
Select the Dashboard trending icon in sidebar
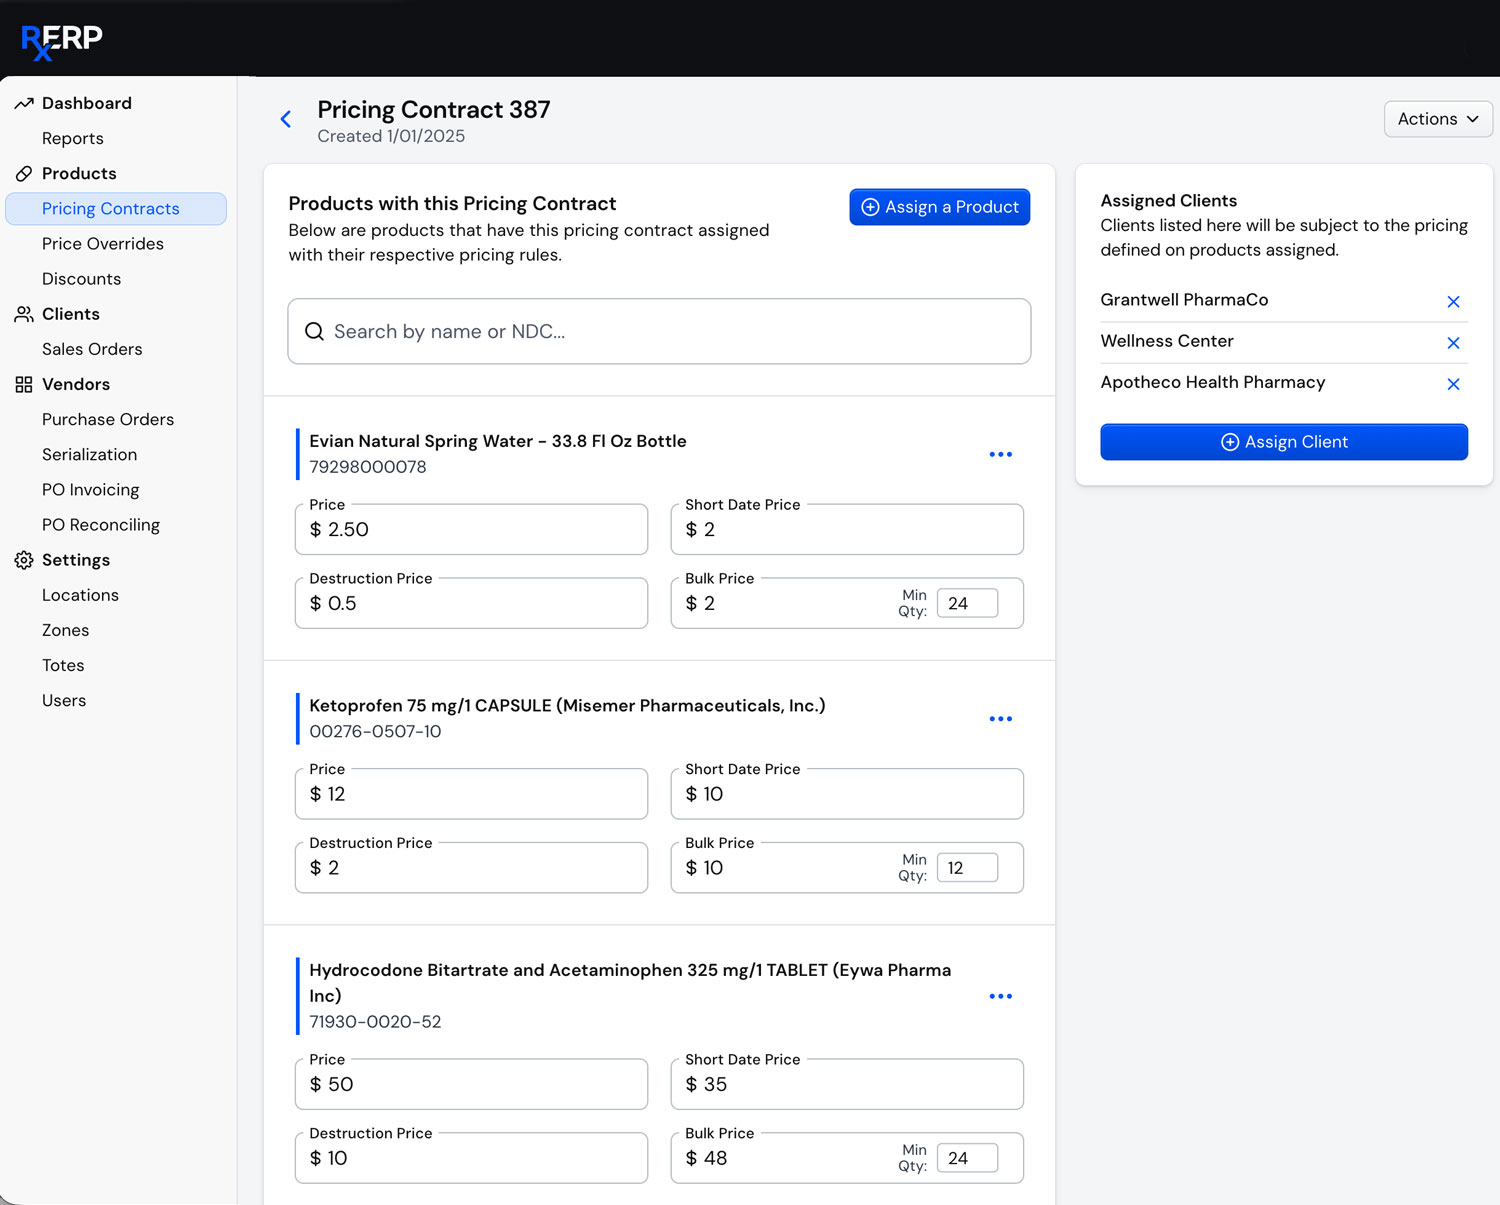pos(23,103)
